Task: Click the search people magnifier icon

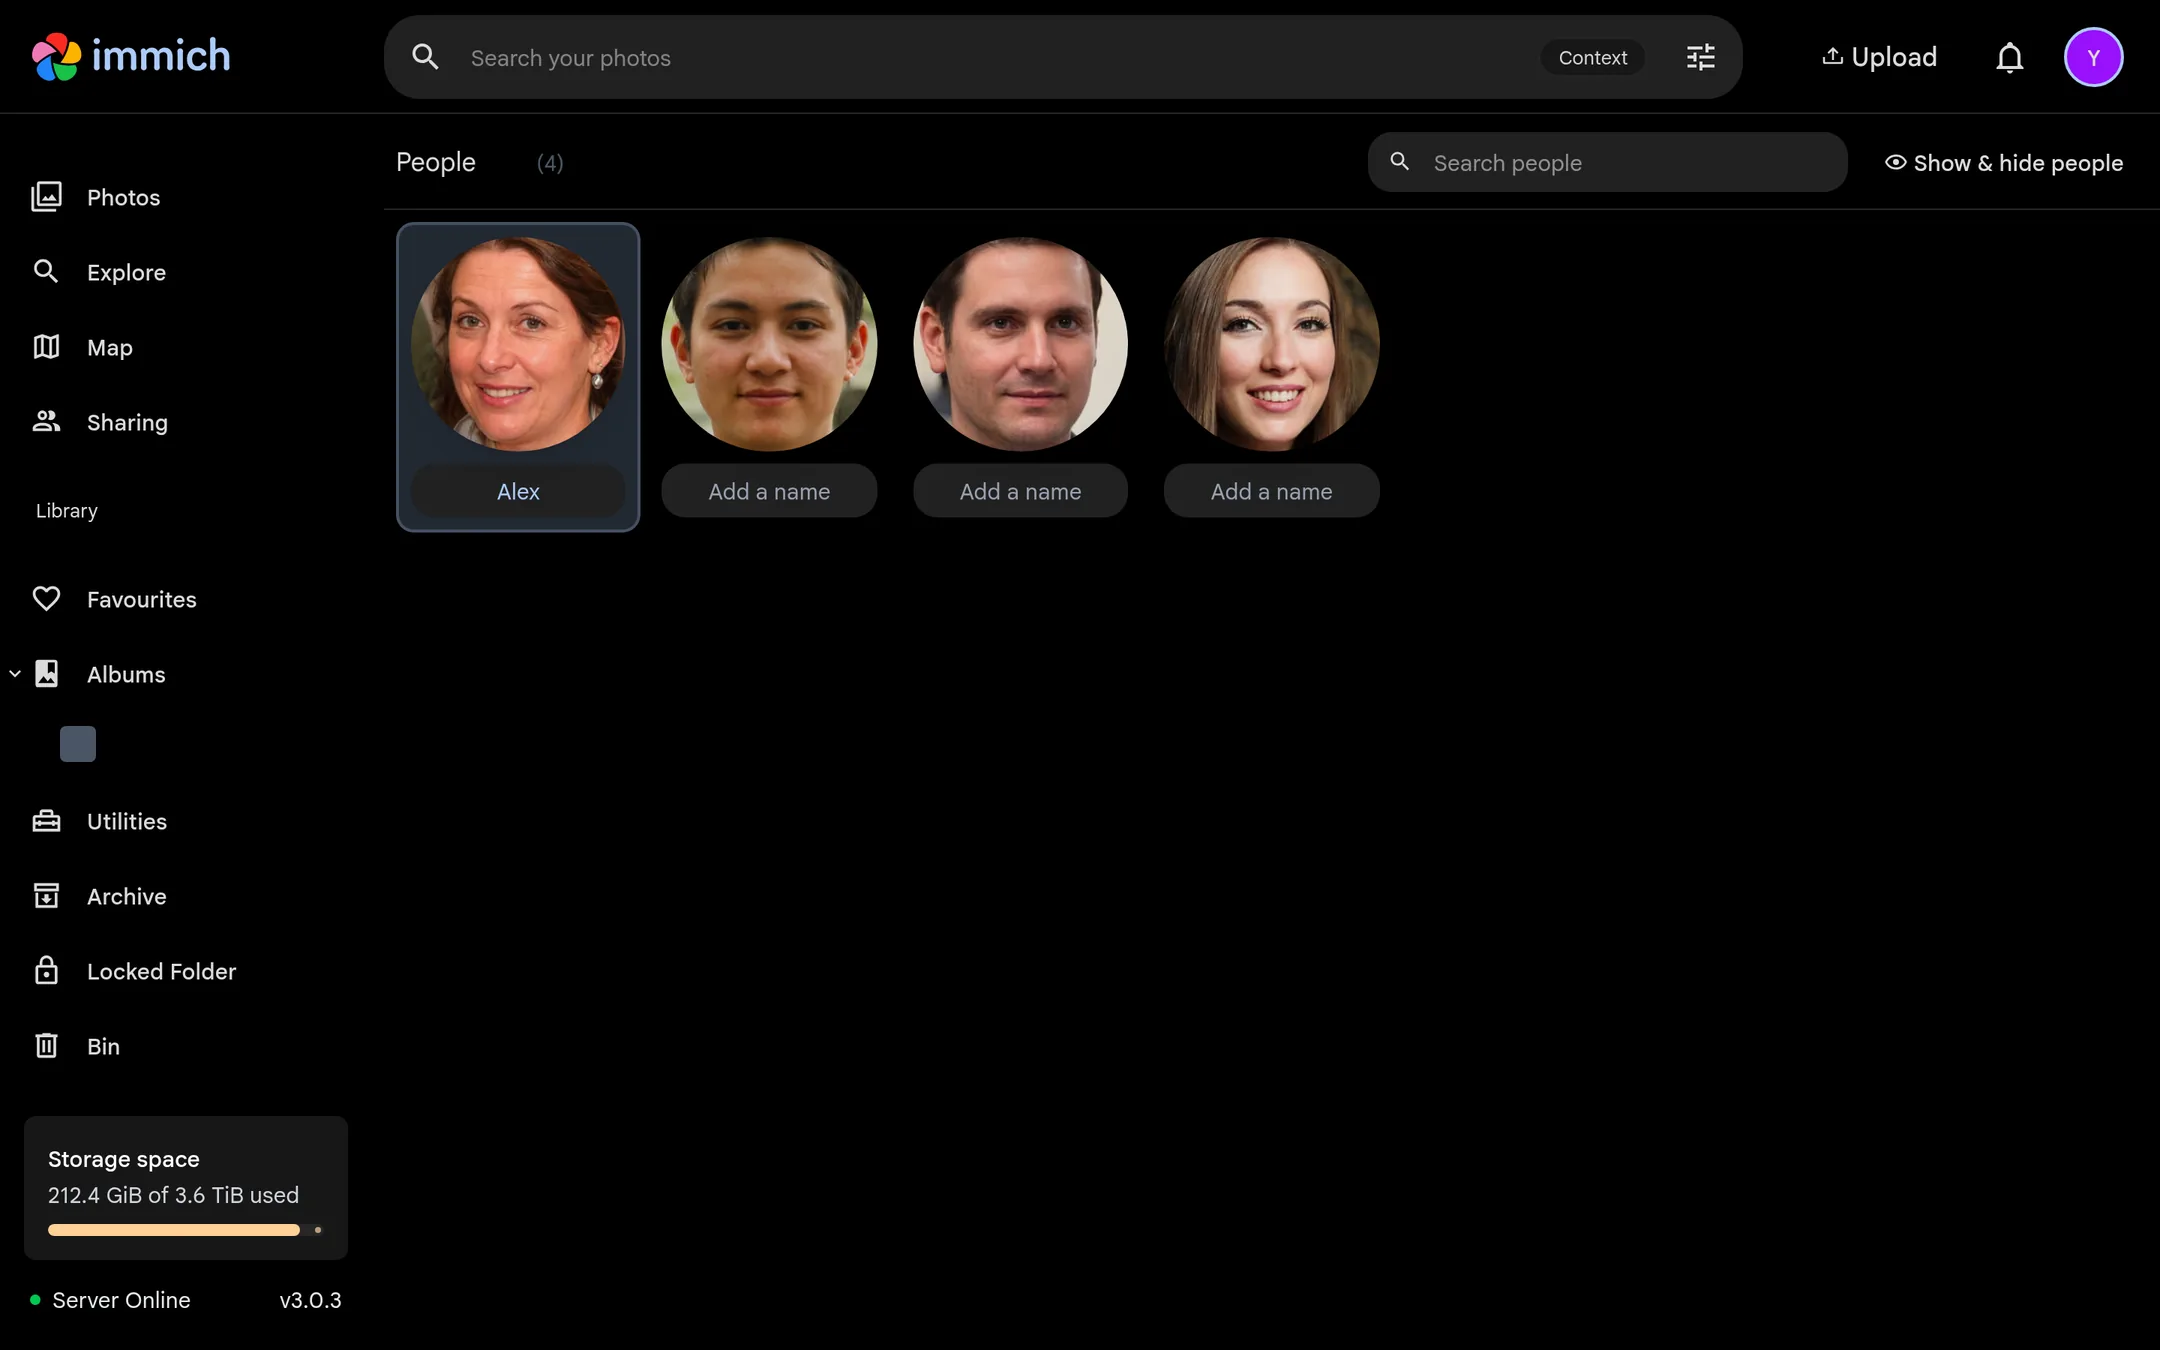Action: coord(1400,162)
